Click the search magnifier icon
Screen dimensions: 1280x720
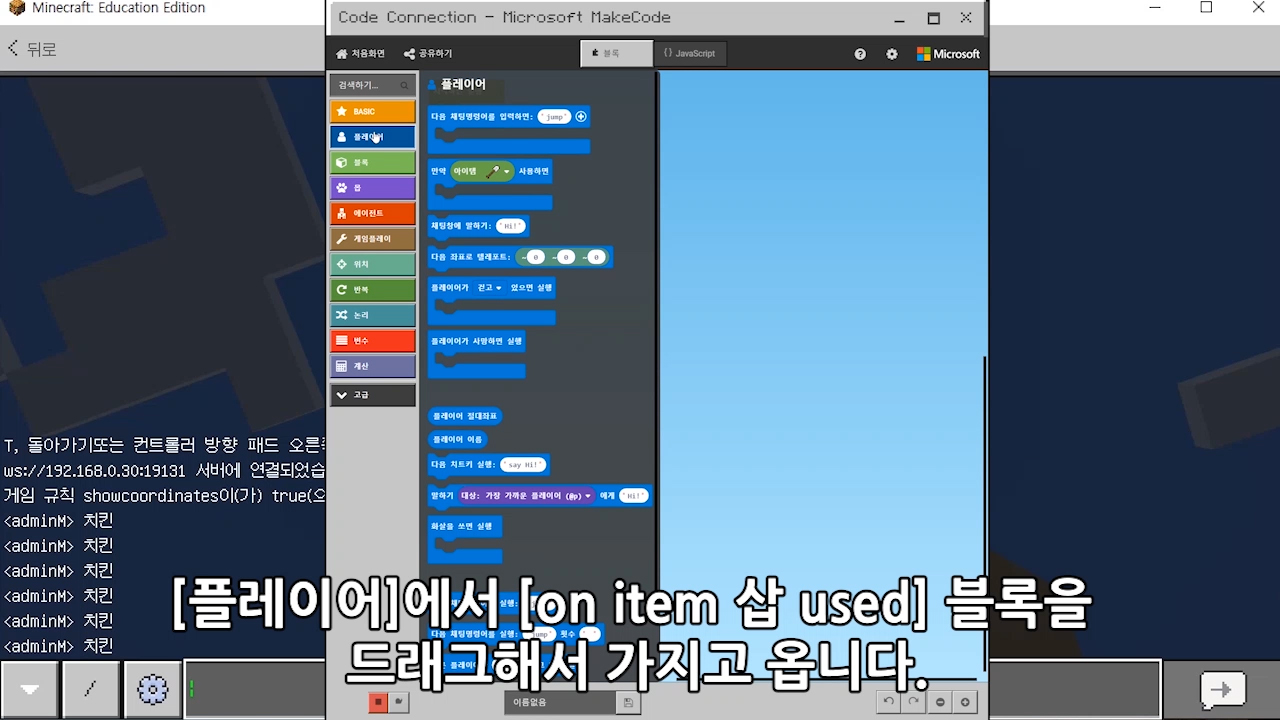pyautogui.click(x=404, y=85)
